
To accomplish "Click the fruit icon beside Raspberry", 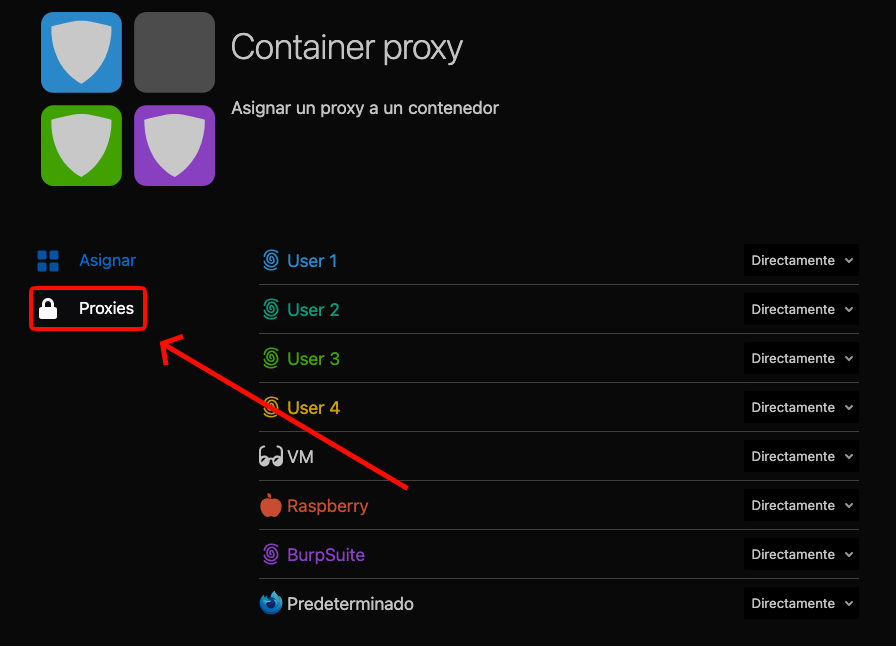I will tap(270, 506).
